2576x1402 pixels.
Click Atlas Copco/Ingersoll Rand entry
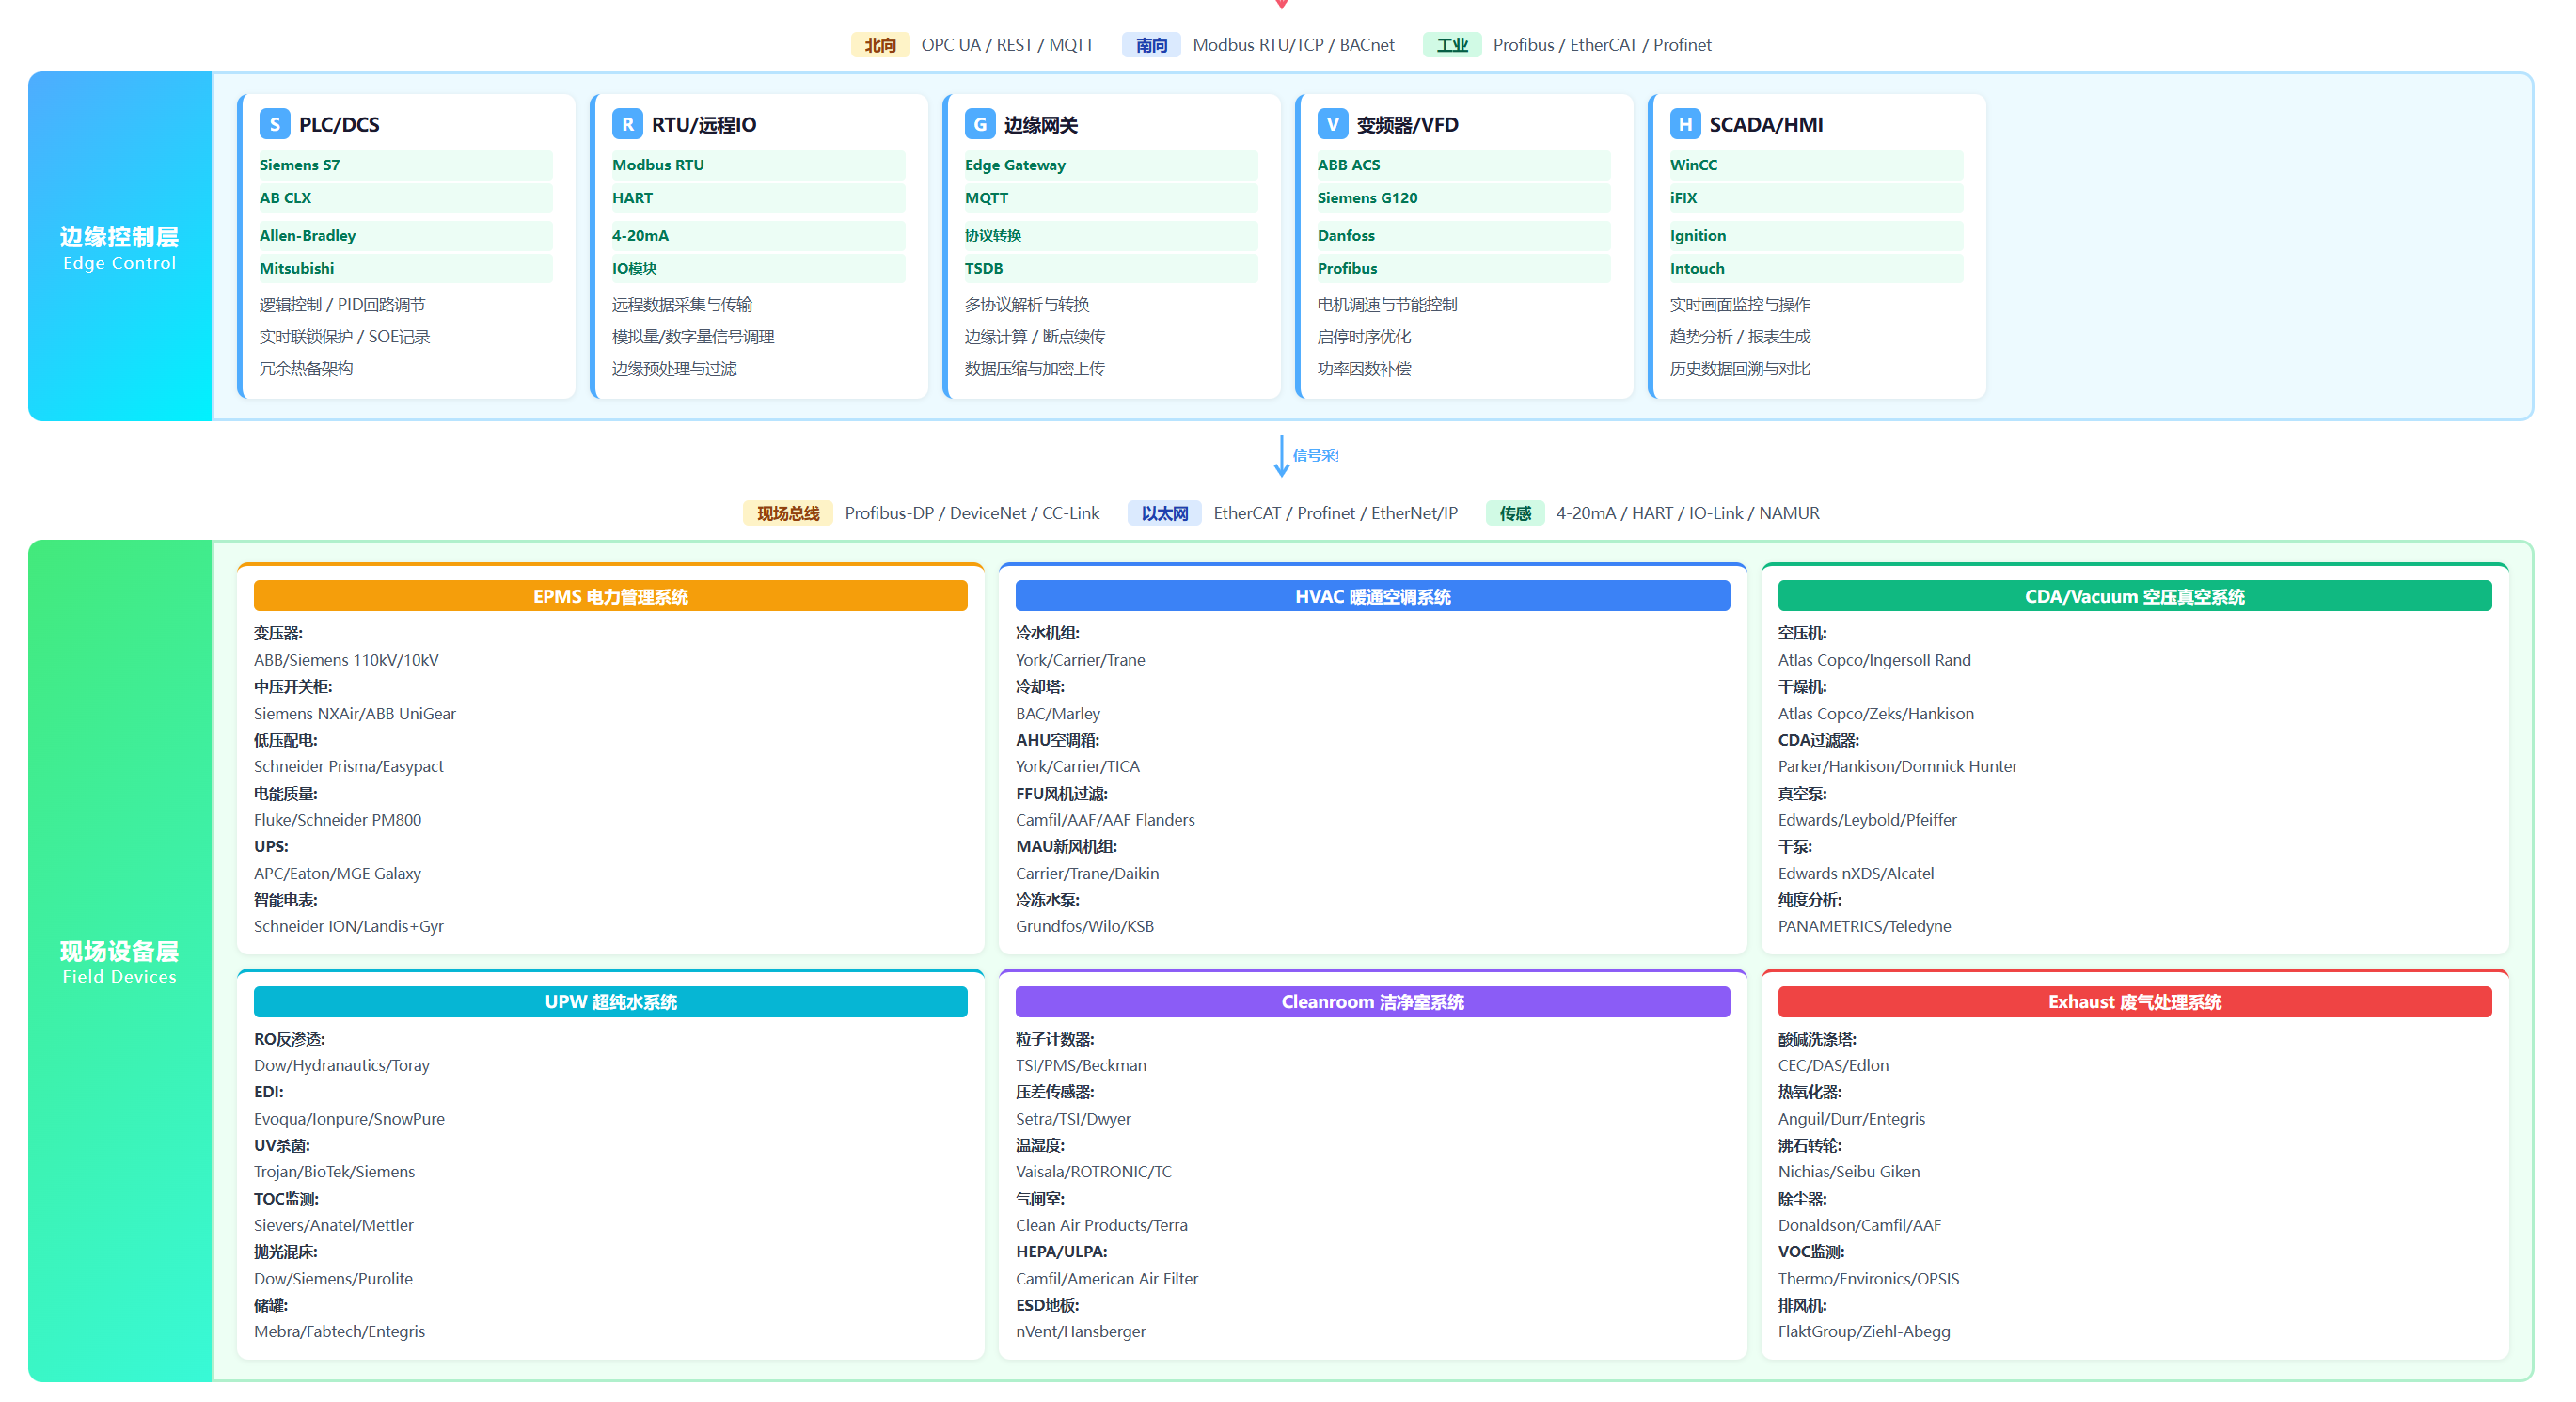[x=1874, y=660]
